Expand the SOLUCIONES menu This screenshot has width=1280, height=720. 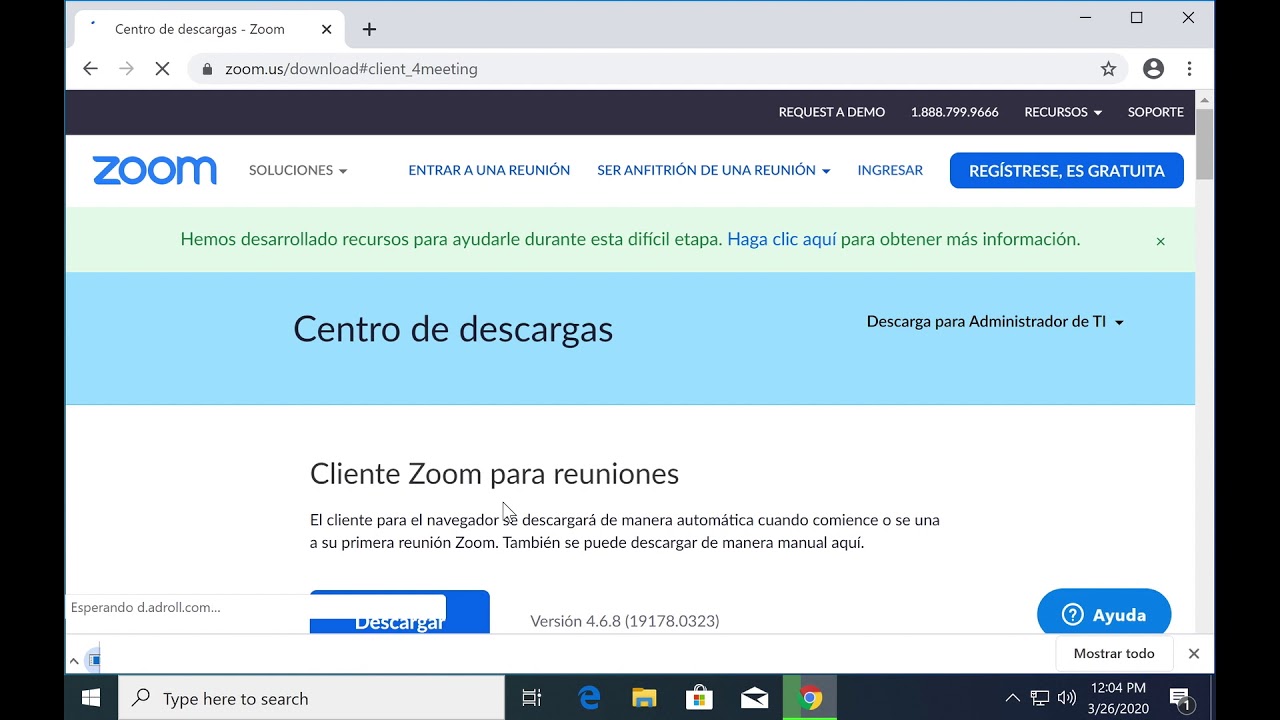(298, 171)
